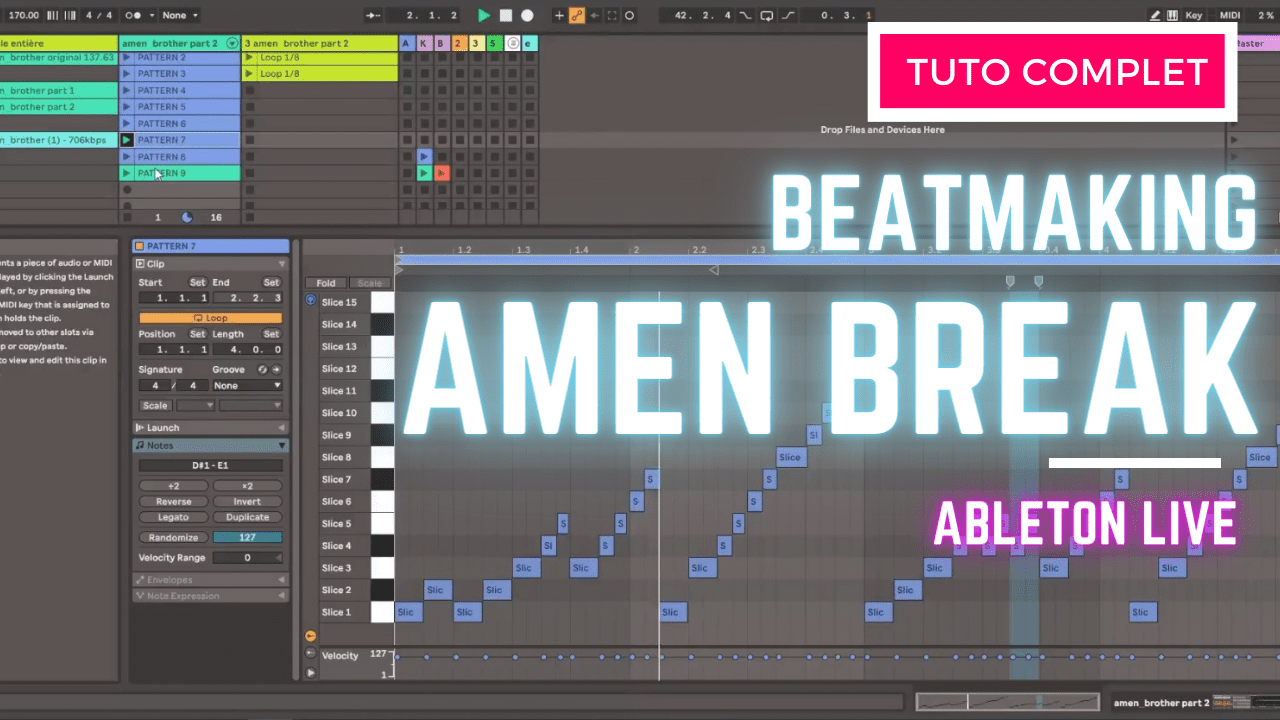Open the quantization menu showing None
The width and height of the screenshot is (1280, 720).
[179, 16]
